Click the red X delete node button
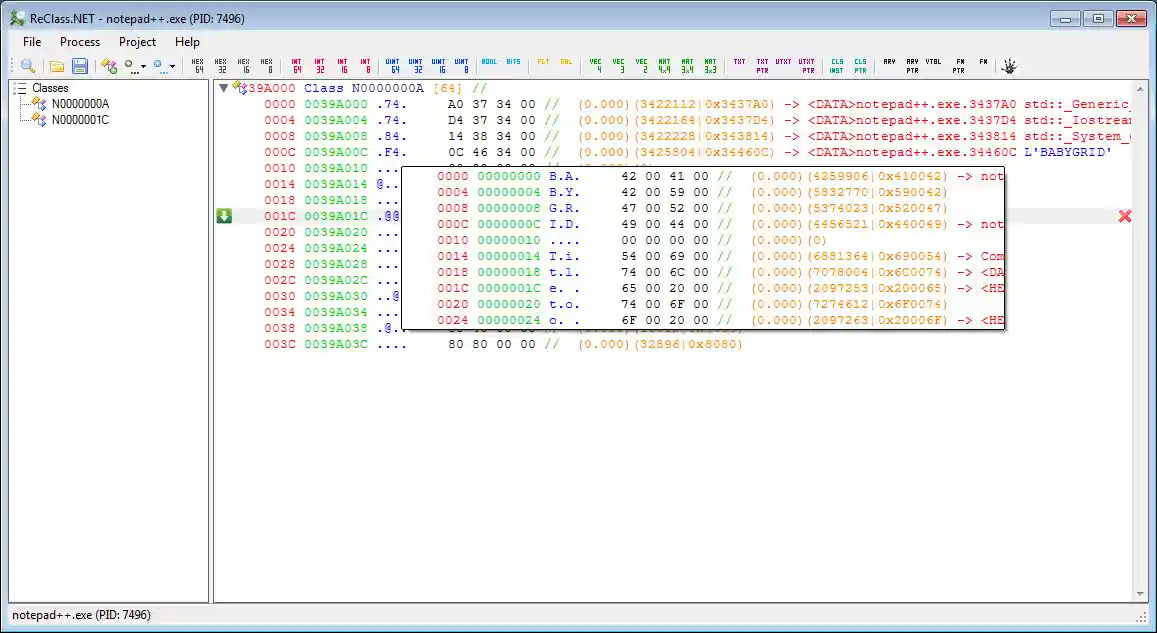Screen dimensions: 1157x633 click(1124, 216)
